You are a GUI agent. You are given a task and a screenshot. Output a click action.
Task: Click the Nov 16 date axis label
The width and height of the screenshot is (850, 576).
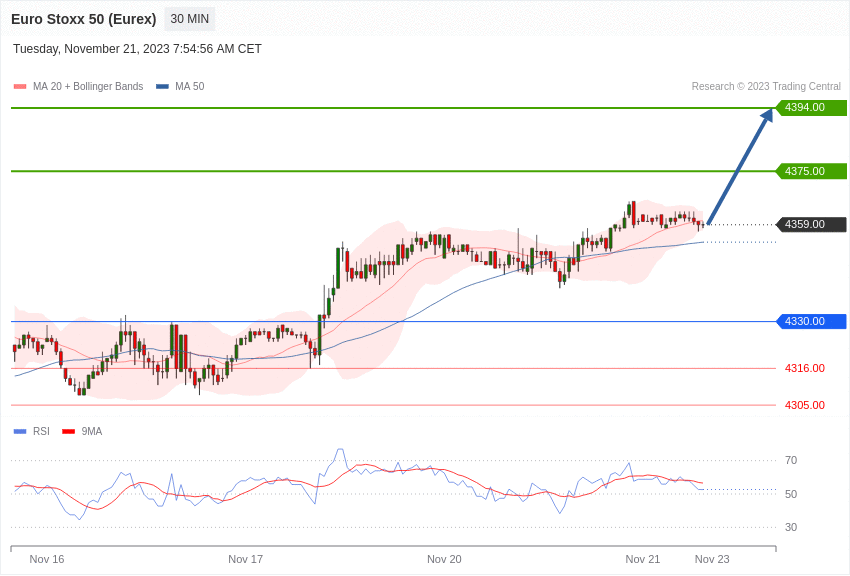tap(47, 559)
